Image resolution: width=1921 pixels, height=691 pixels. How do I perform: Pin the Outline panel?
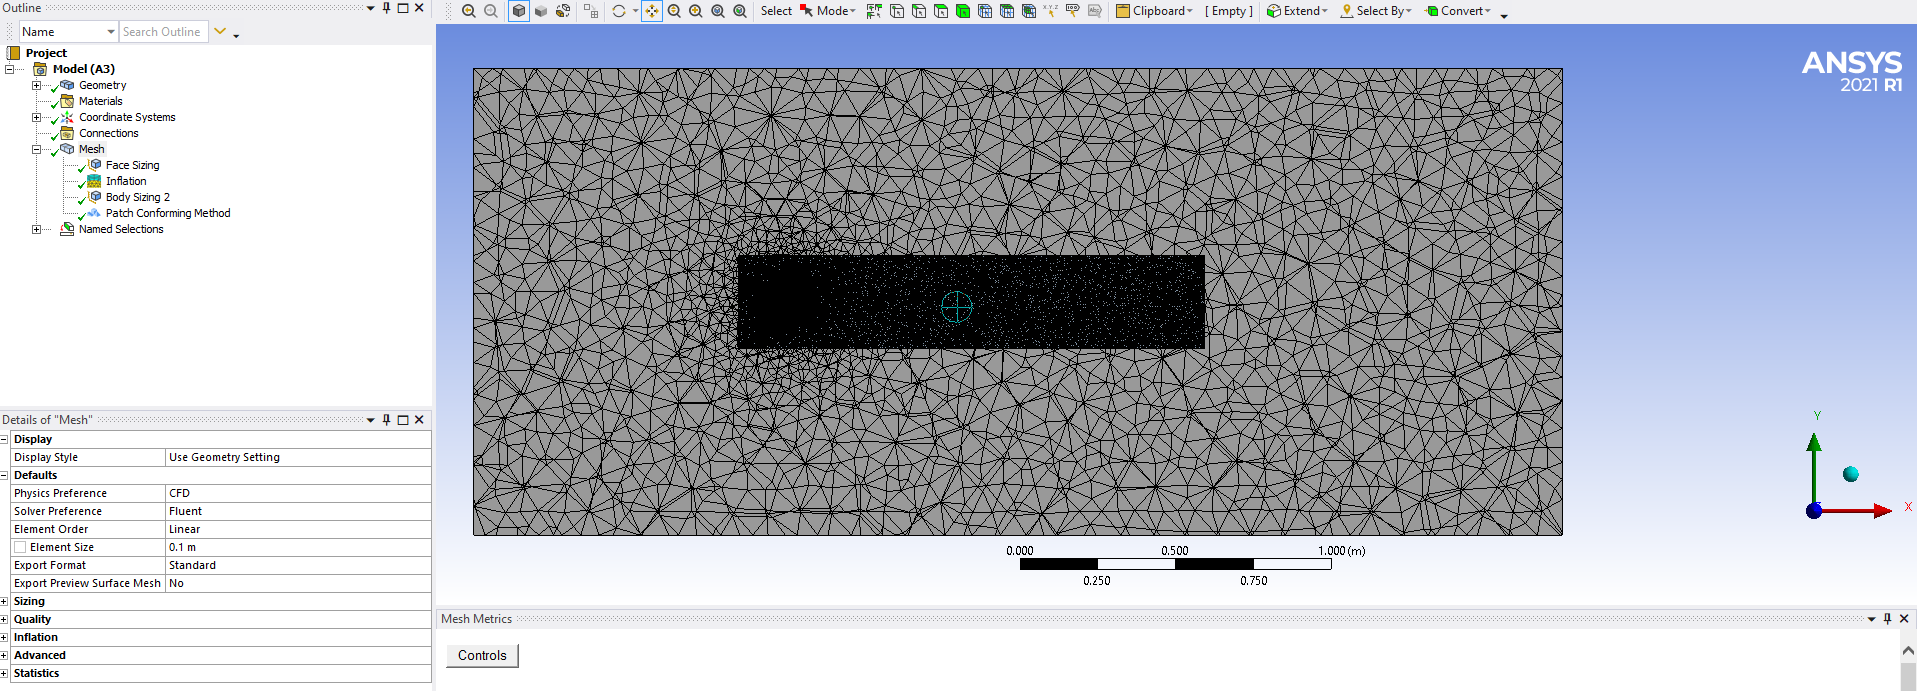click(x=386, y=8)
